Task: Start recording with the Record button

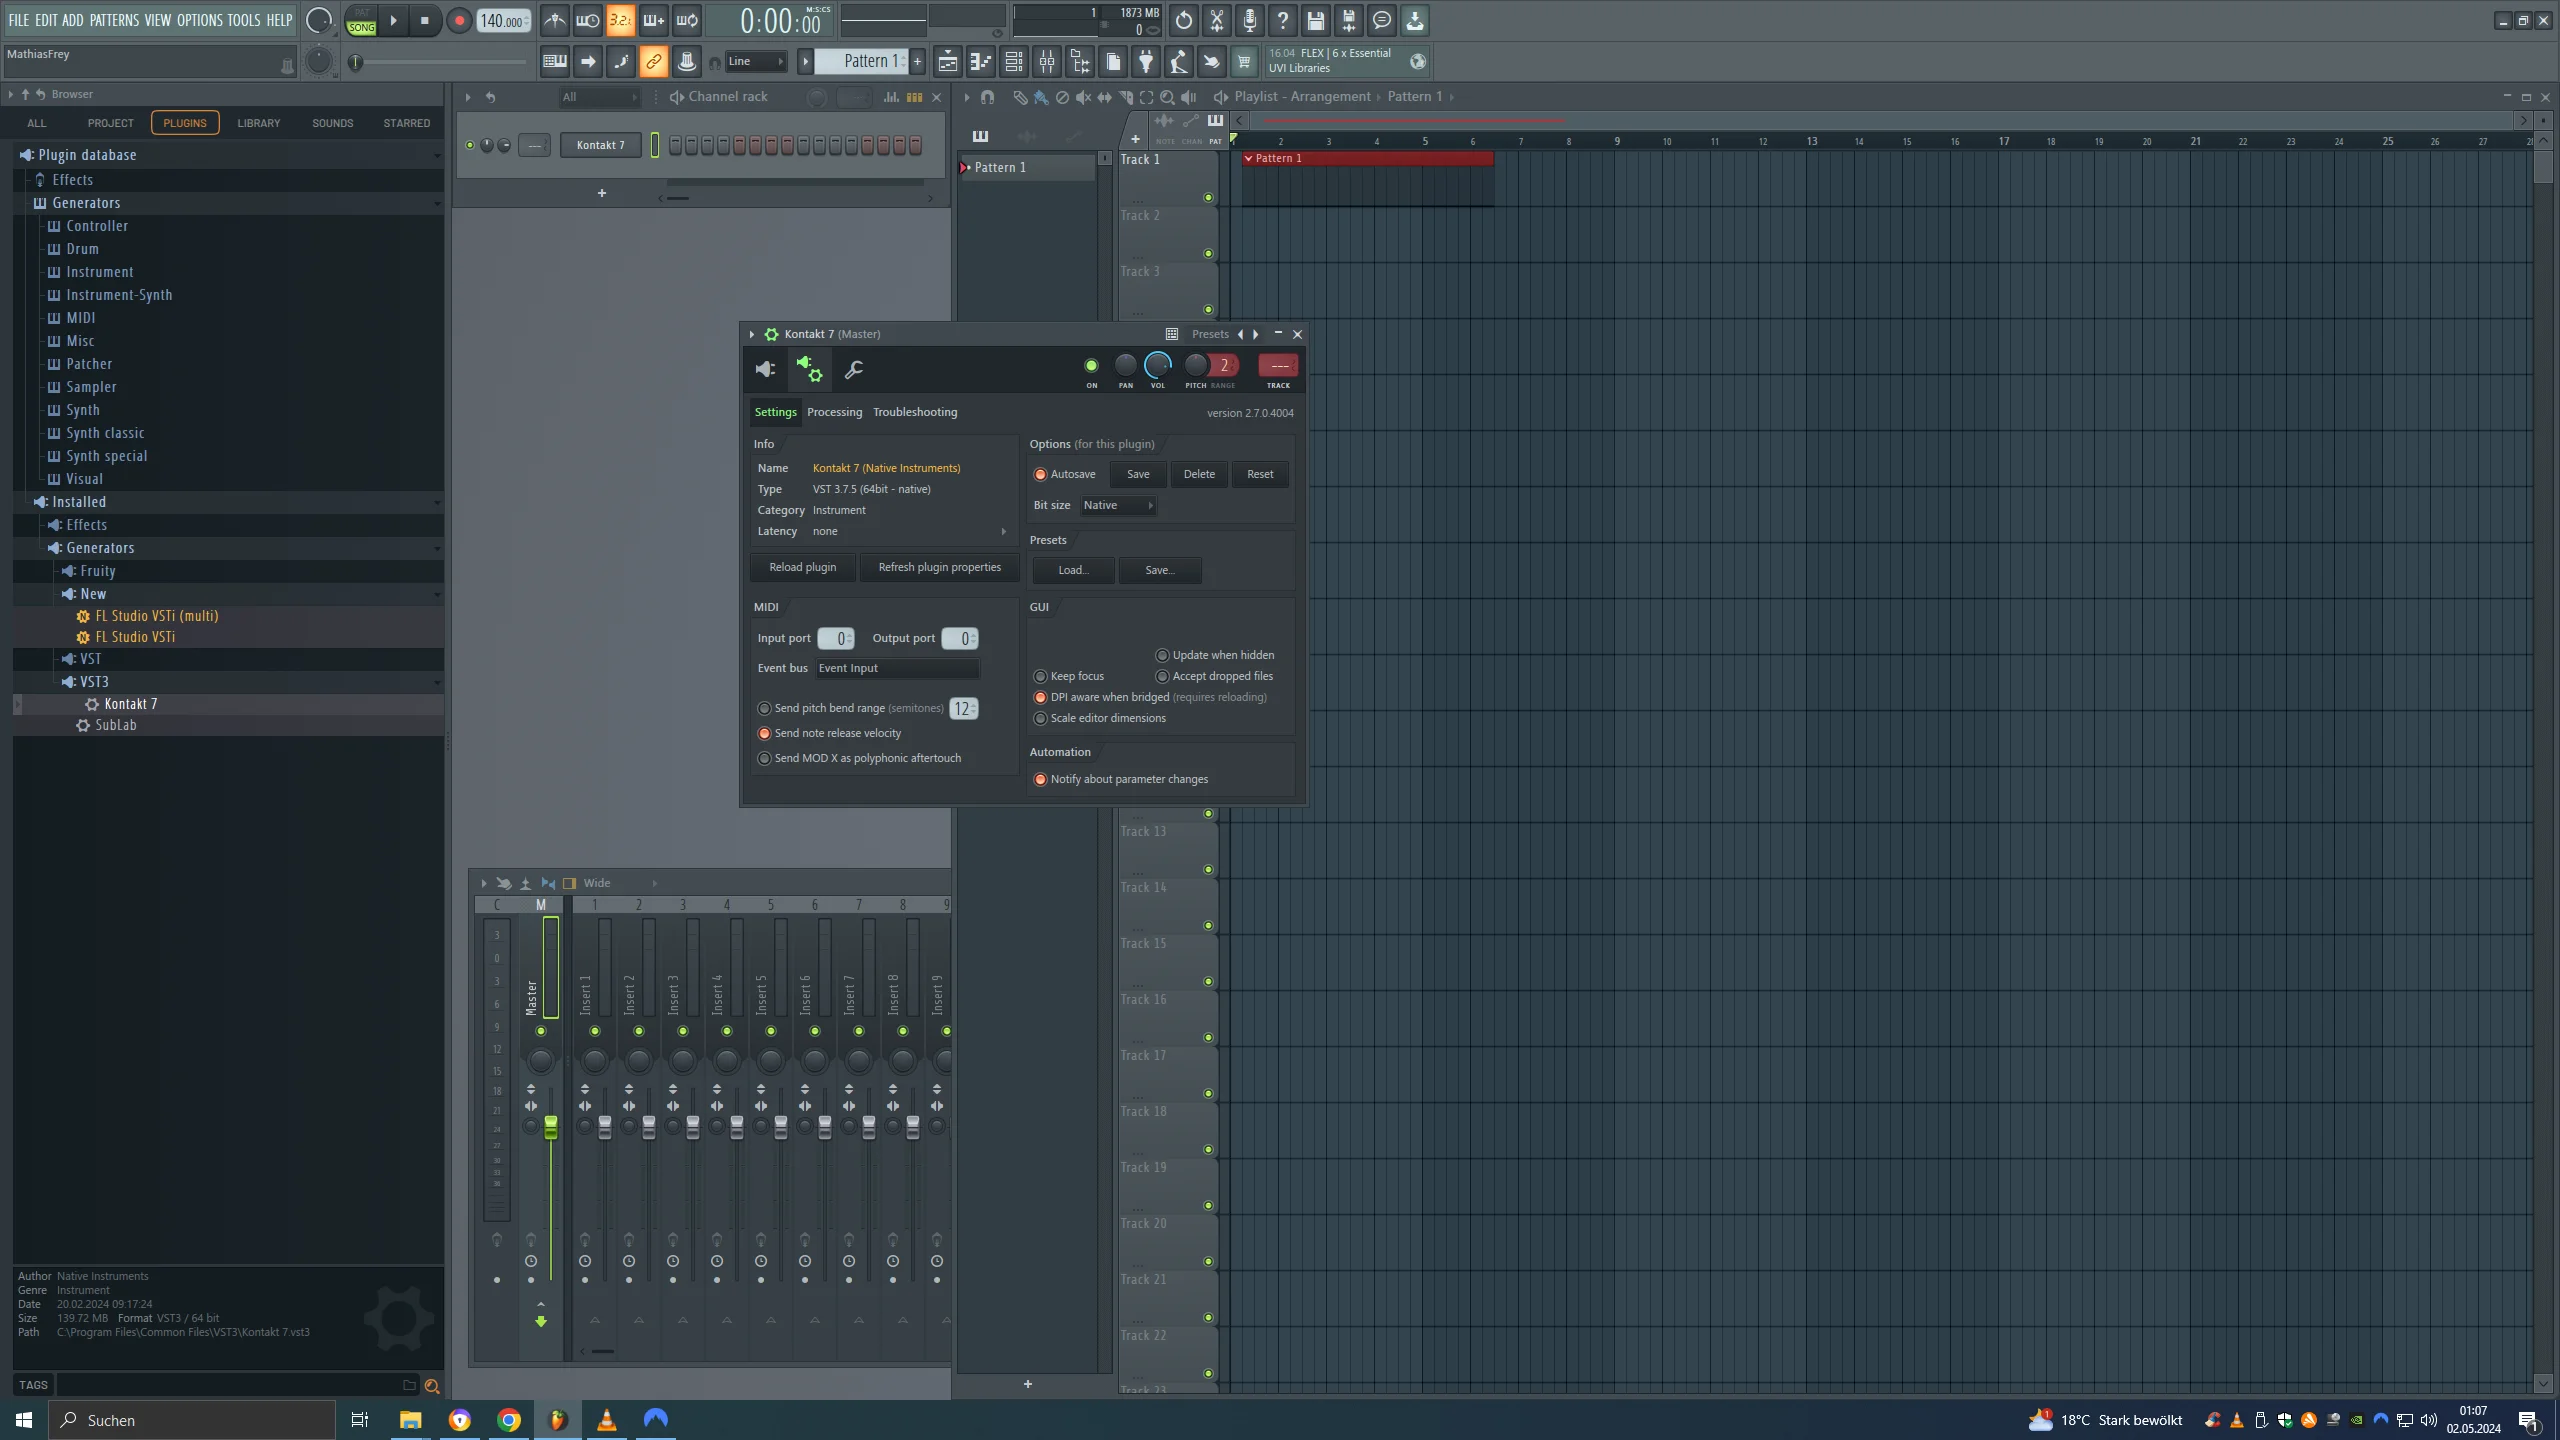Action: tap(459, 20)
